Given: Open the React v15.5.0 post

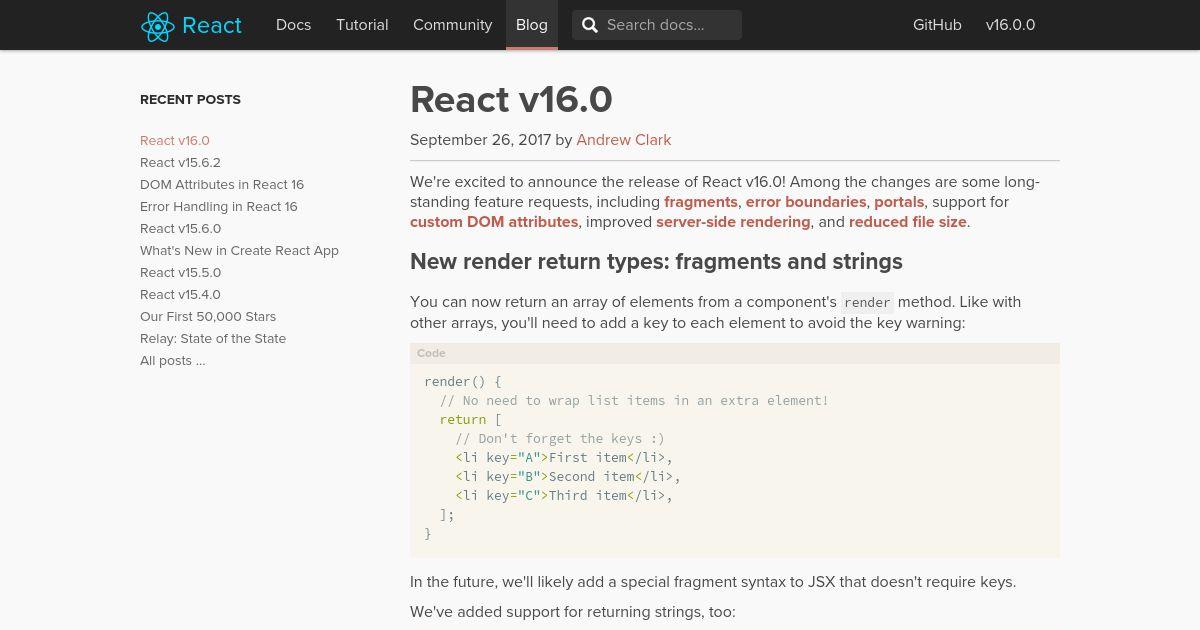Looking at the screenshot, I should 180,273.
